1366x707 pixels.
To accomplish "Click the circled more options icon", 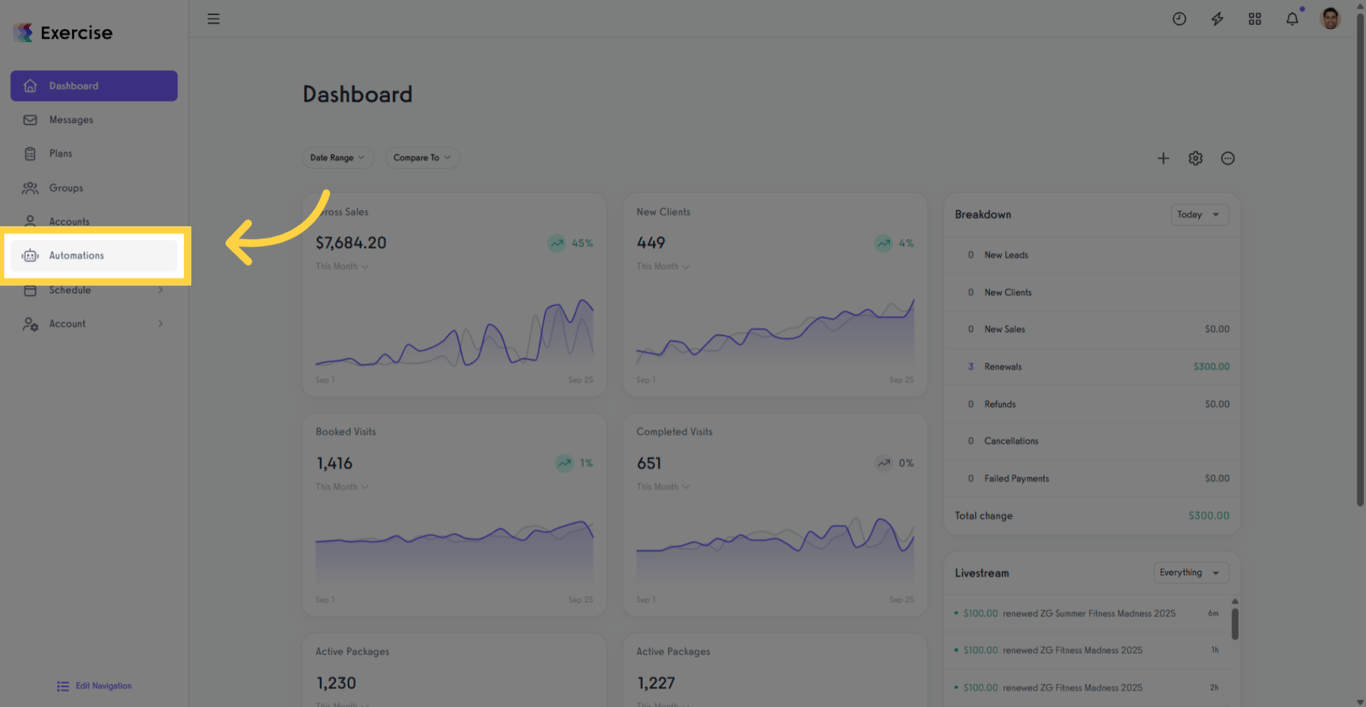I will pos(1228,158).
